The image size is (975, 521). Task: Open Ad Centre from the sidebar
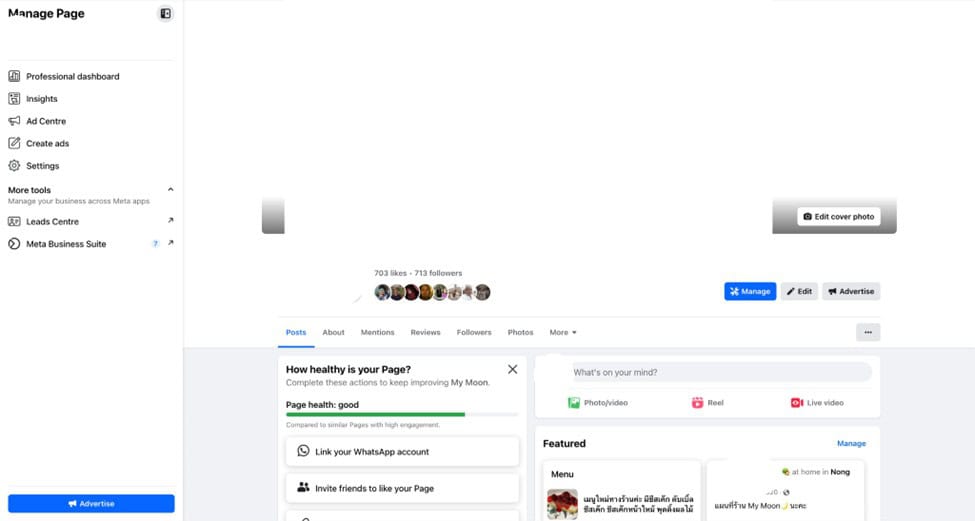tap(91, 121)
